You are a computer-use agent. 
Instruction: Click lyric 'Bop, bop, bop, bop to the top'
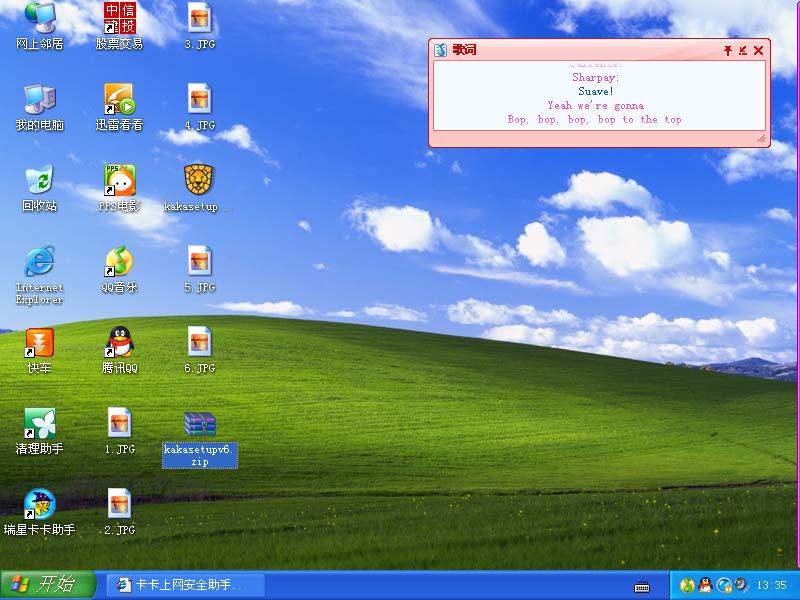tap(594, 119)
